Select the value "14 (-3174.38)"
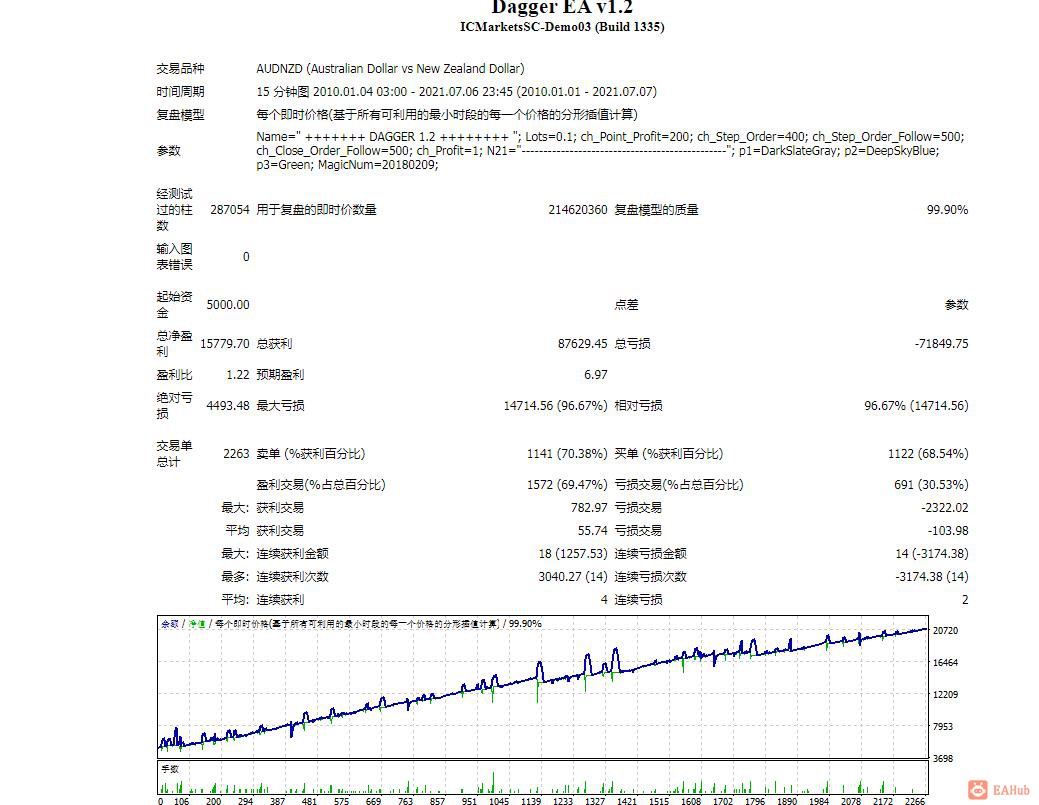The width and height of the screenshot is (1039, 805). click(x=931, y=553)
